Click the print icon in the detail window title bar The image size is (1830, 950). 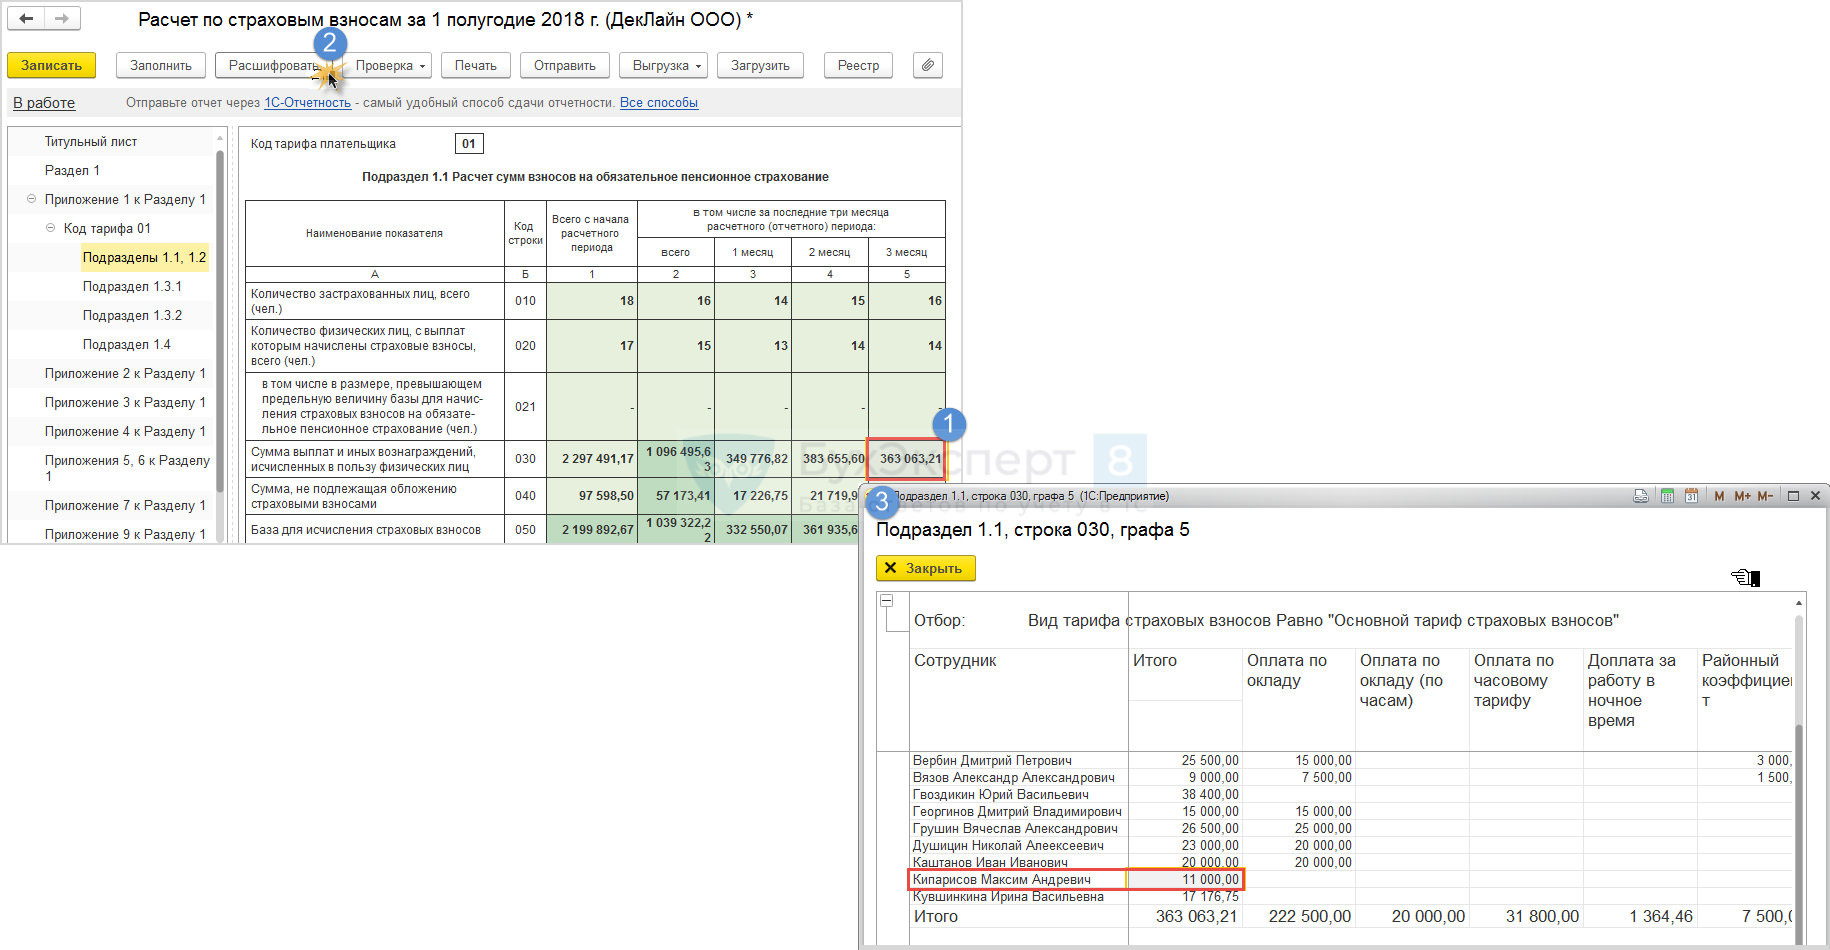(1641, 496)
